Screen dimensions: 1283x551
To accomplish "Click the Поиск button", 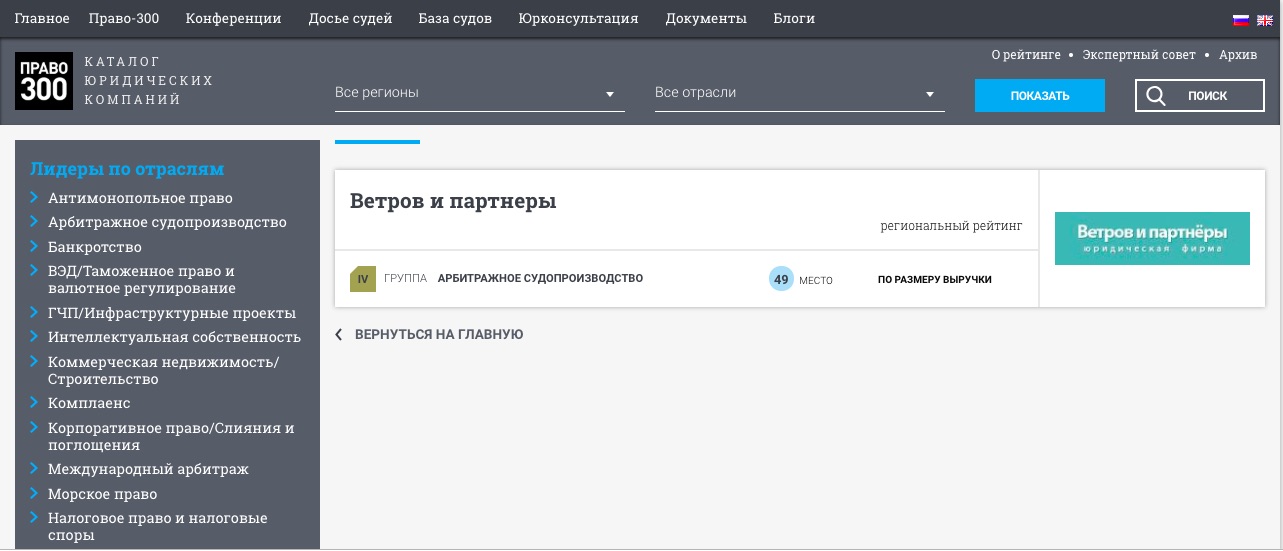I will (1200, 96).
